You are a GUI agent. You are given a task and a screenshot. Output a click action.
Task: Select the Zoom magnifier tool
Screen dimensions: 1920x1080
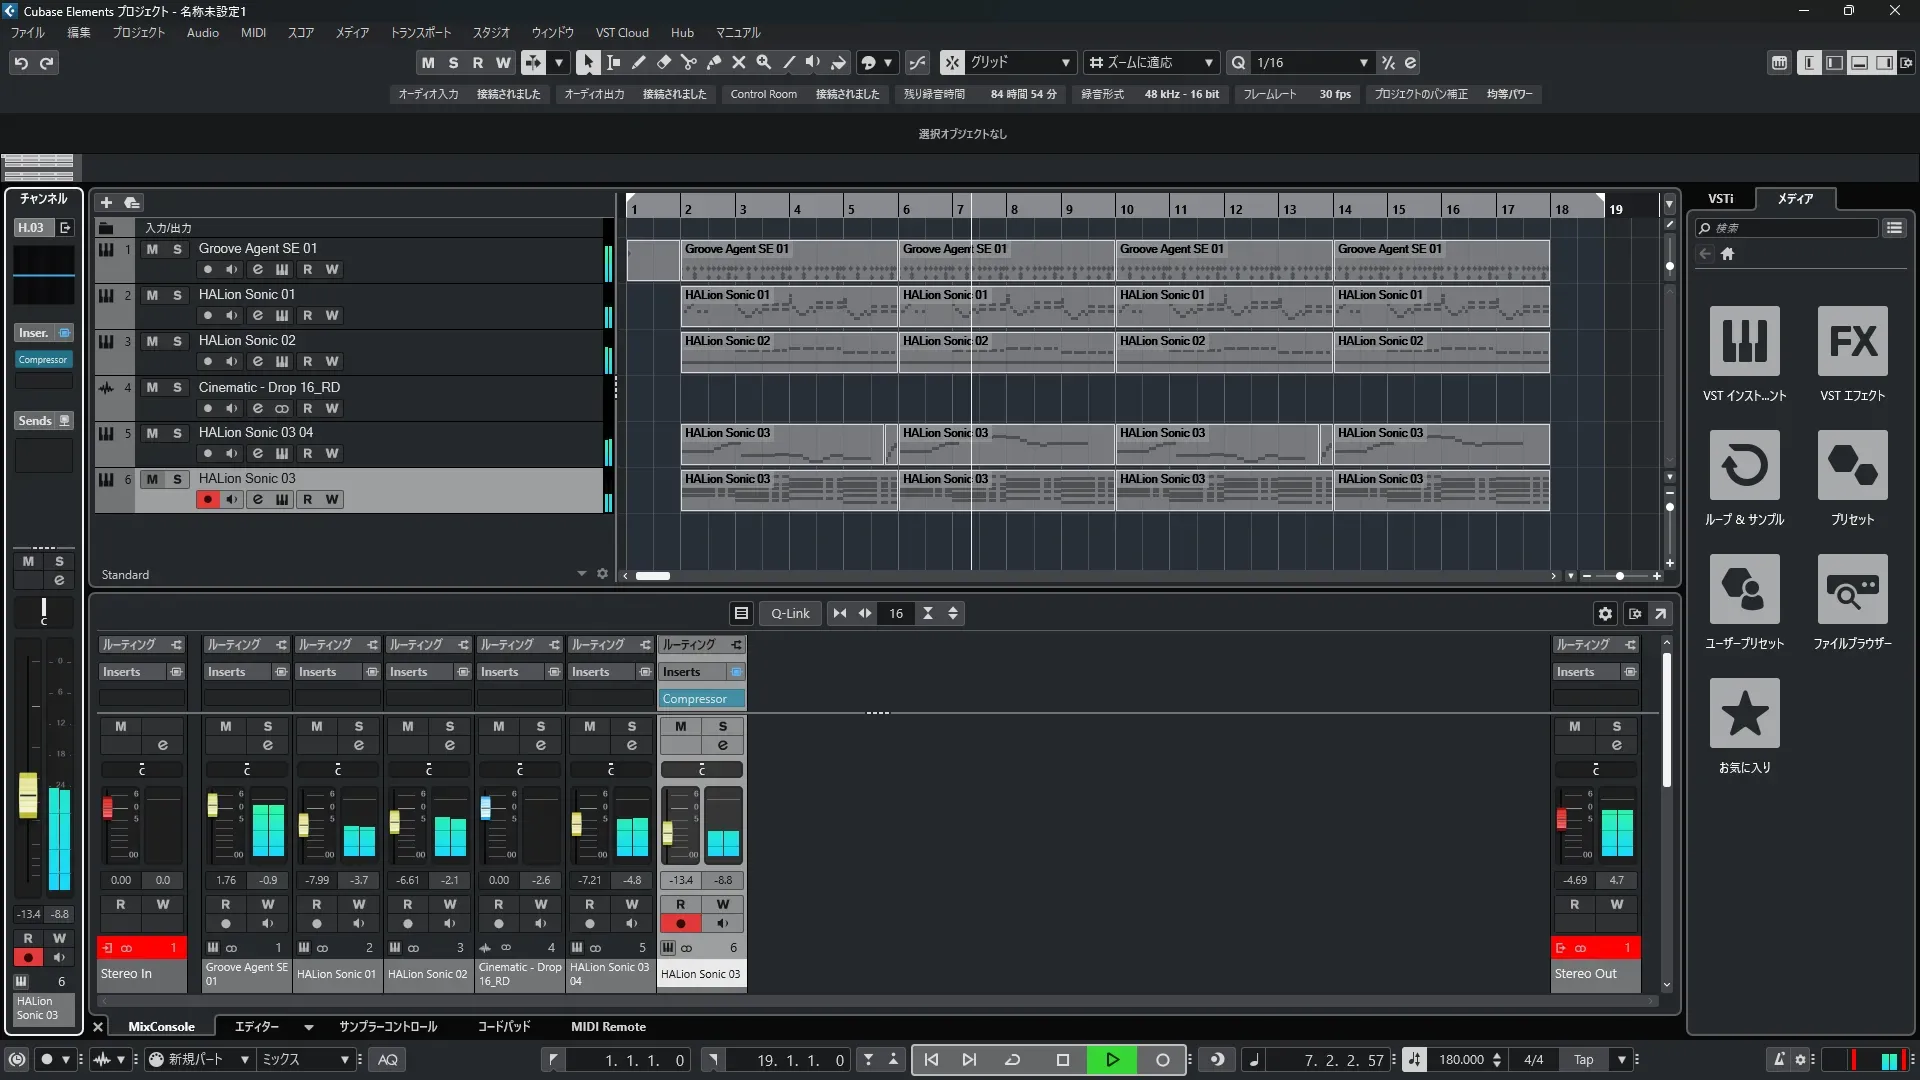tap(763, 62)
